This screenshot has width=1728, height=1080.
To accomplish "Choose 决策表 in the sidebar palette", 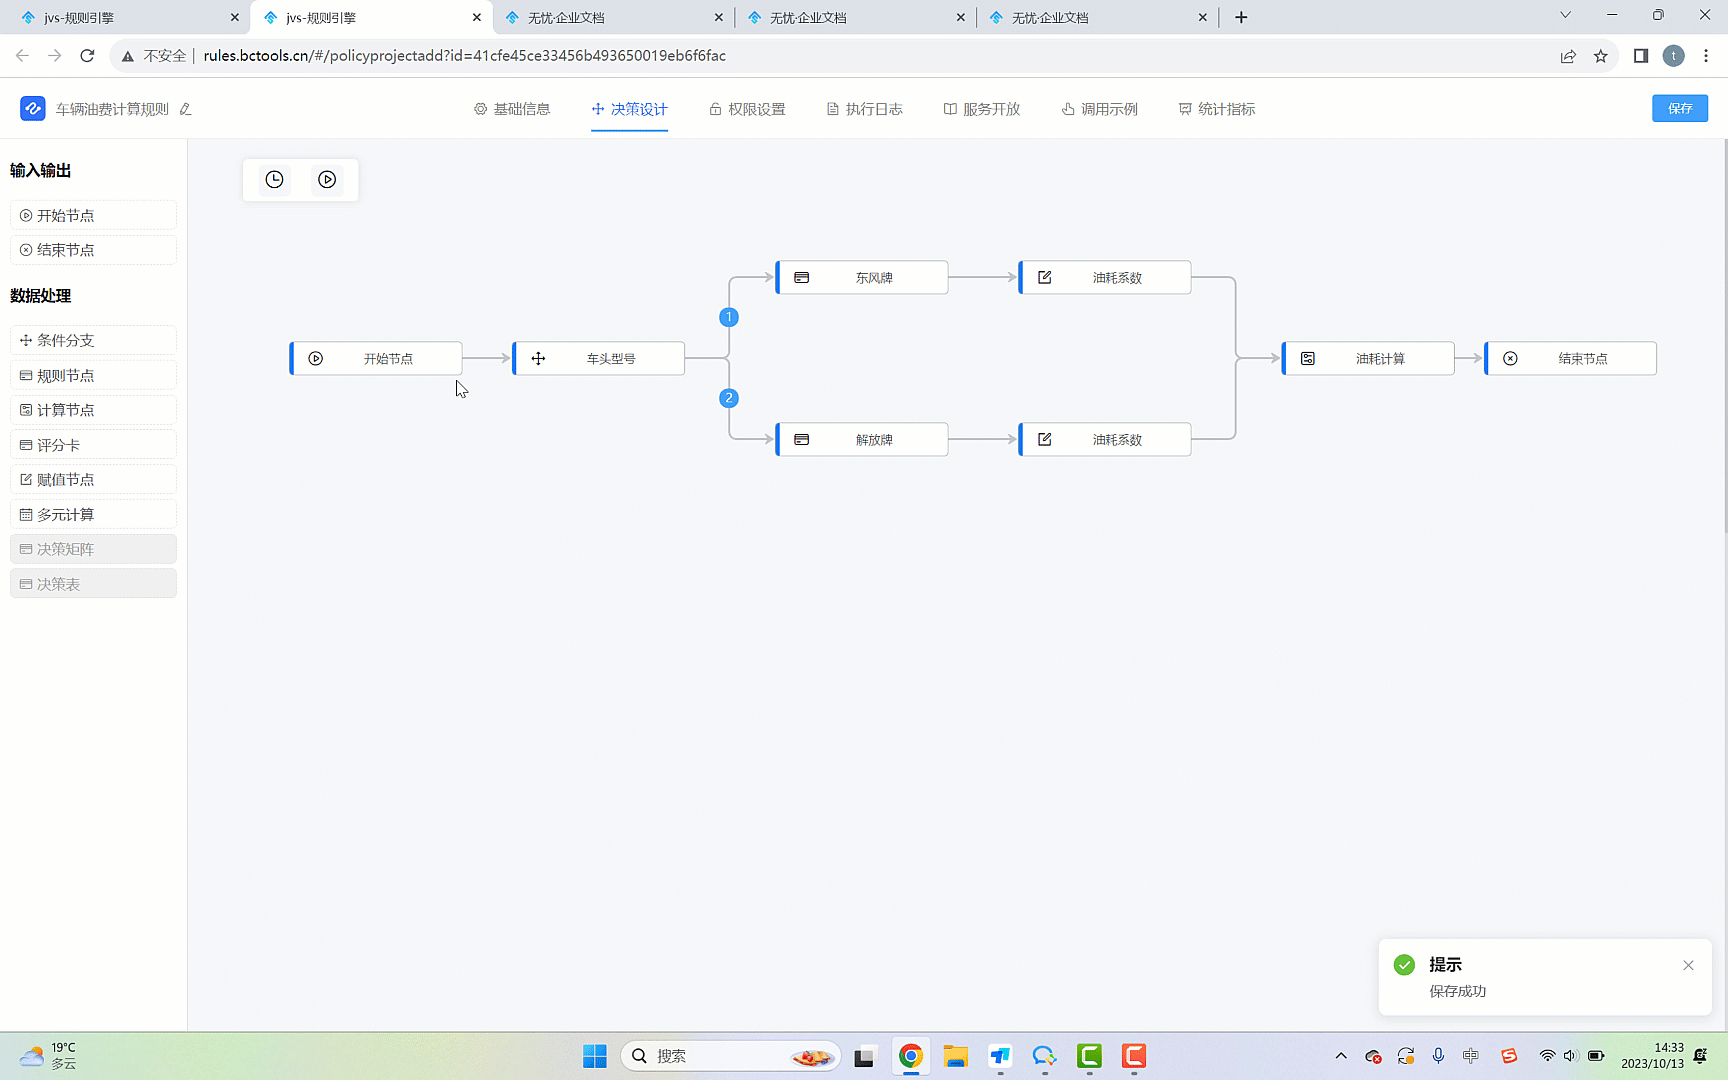I will point(93,584).
